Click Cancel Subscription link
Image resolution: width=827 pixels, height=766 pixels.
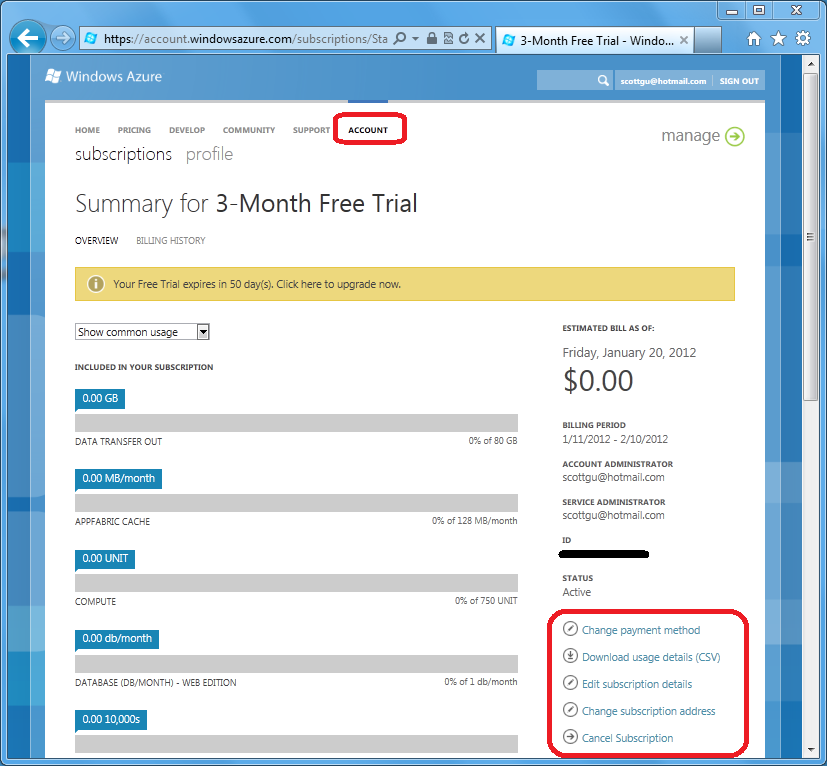tap(627, 738)
